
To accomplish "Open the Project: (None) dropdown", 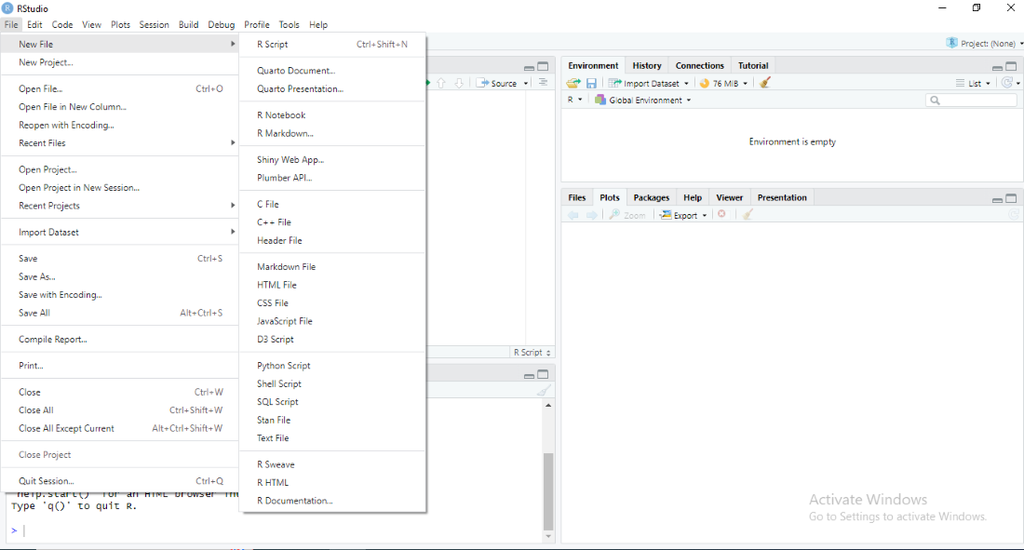I will click(x=984, y=43).
